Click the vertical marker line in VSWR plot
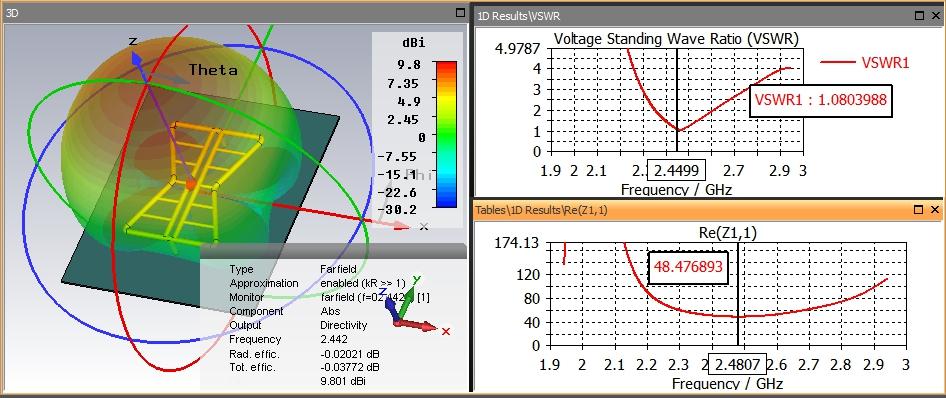Image resolution: width=946 pixels, height=398 pixels. click(x=677, y=100)
